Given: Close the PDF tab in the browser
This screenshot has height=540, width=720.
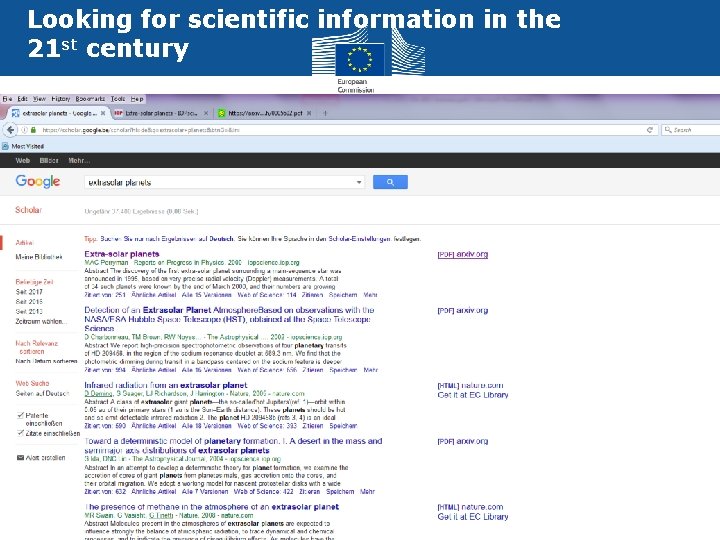Looking at the screenshot, I should coord(309,113).
